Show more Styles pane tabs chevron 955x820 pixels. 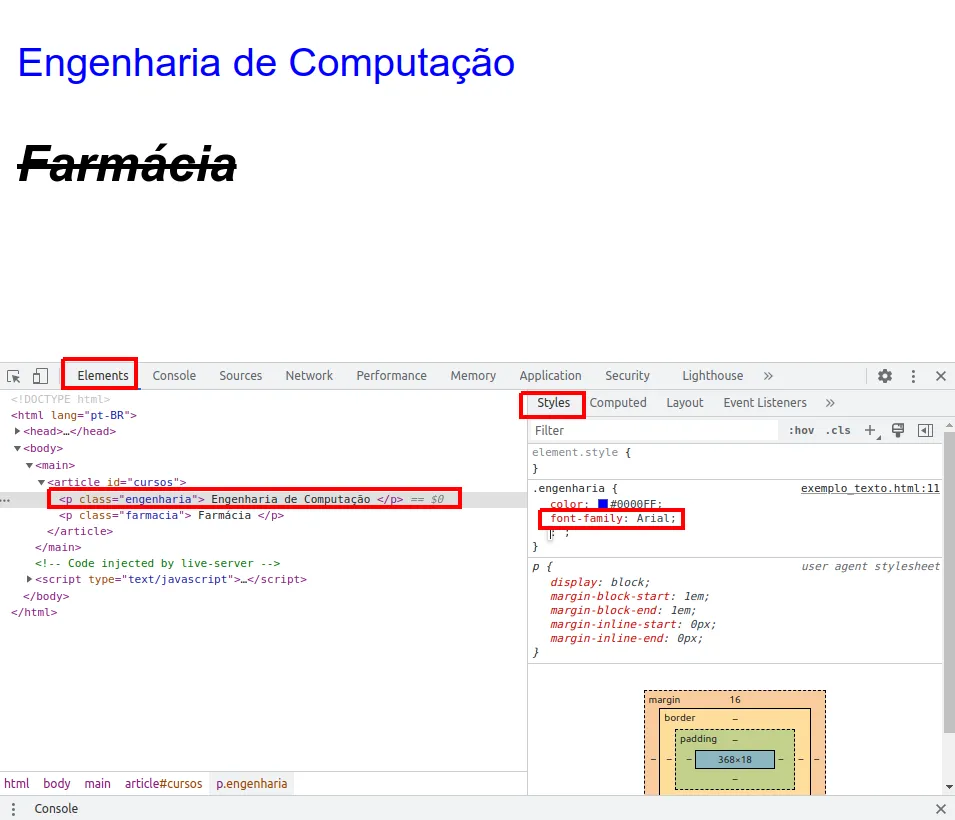830,403
